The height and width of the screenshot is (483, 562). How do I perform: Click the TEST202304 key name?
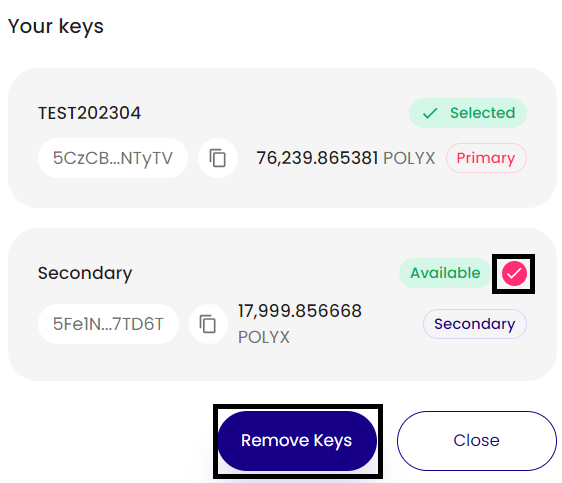tap(90, 113)
